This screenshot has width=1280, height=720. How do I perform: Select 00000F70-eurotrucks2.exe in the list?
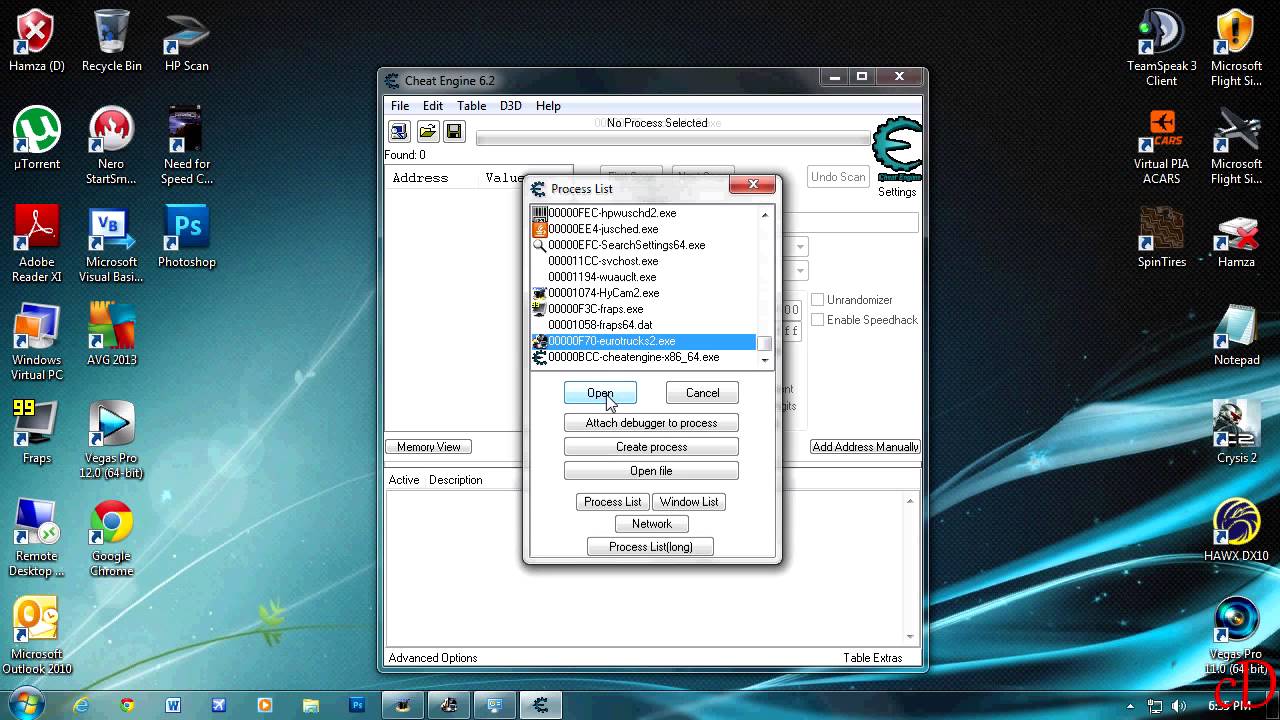pos(643,341)
